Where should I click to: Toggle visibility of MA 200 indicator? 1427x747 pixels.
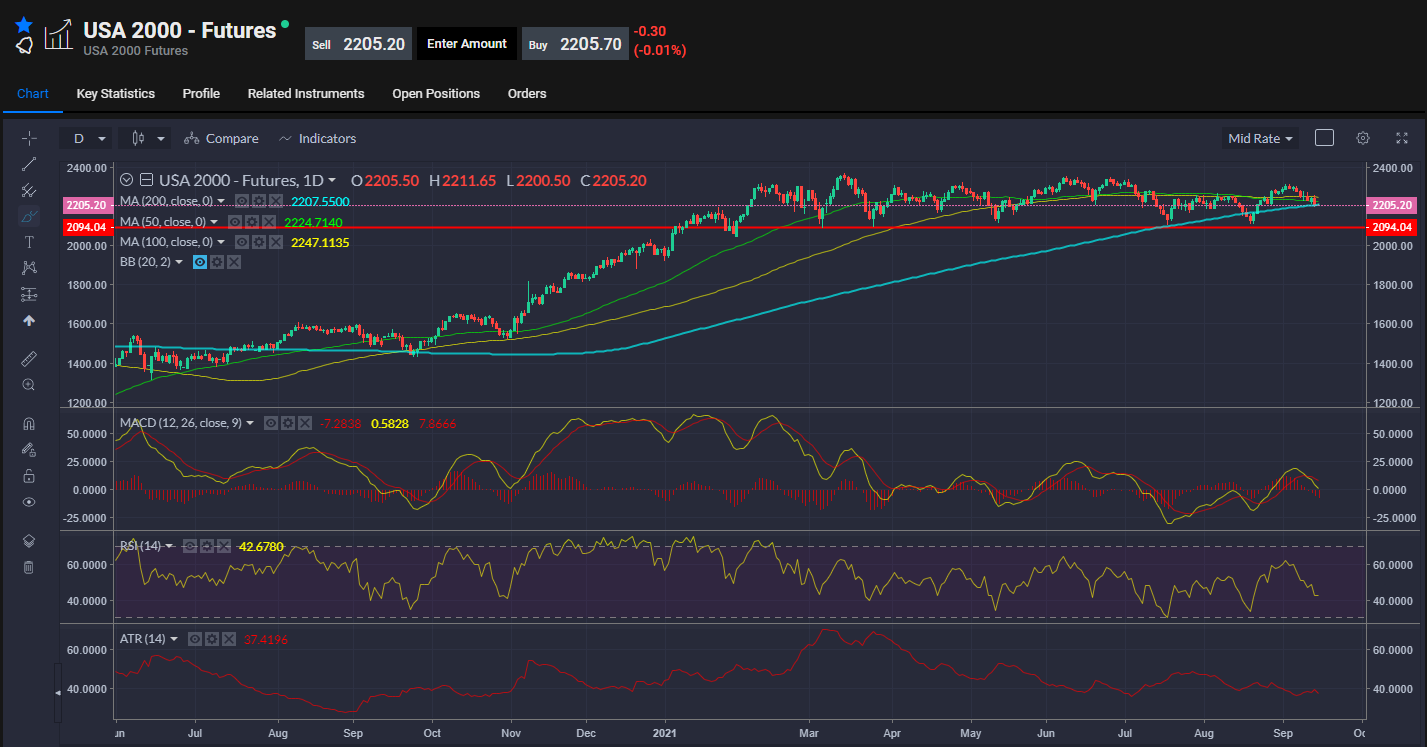(x=242, y=201)
